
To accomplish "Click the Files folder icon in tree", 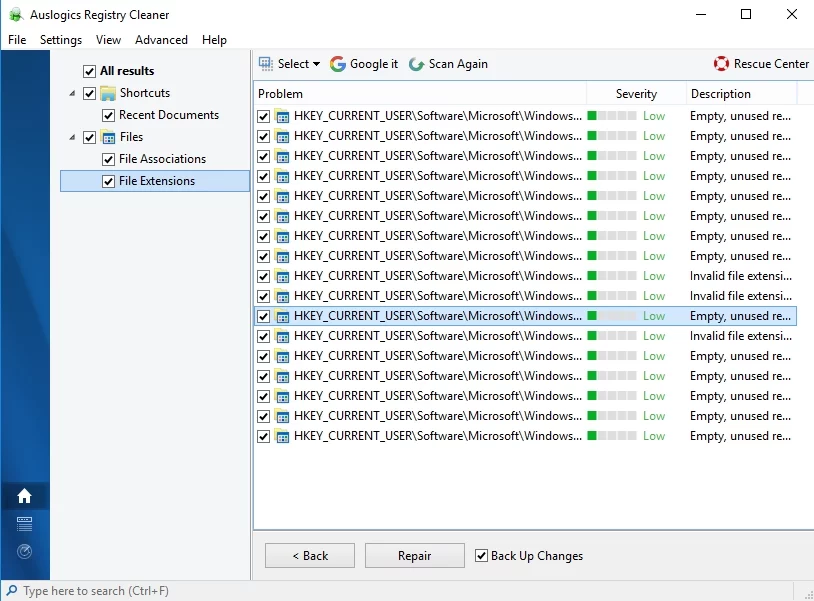I will 108,137.
